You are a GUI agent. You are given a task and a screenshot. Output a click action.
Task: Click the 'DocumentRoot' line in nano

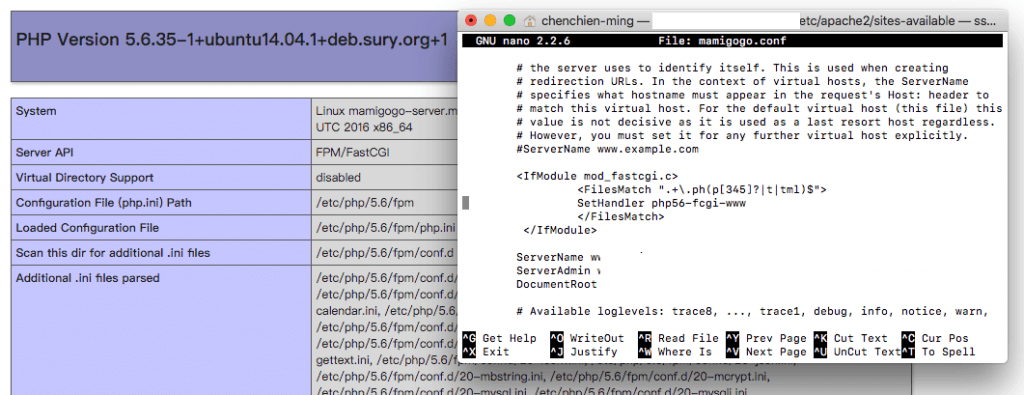(x=556, y=284)
